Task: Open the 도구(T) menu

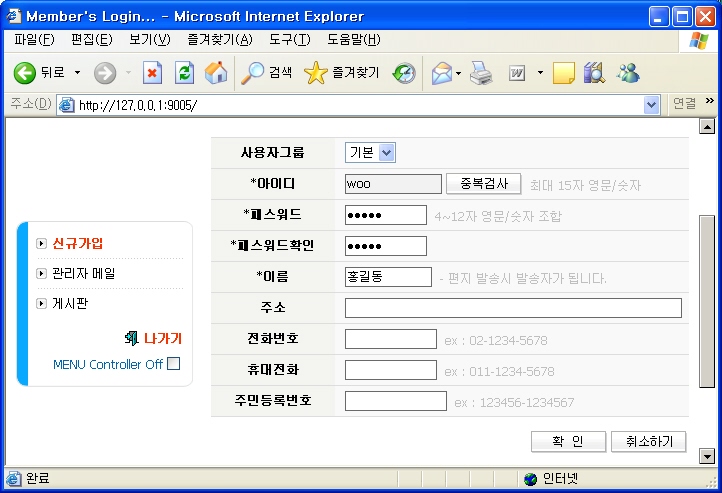Action: click(x=290, y=40)
